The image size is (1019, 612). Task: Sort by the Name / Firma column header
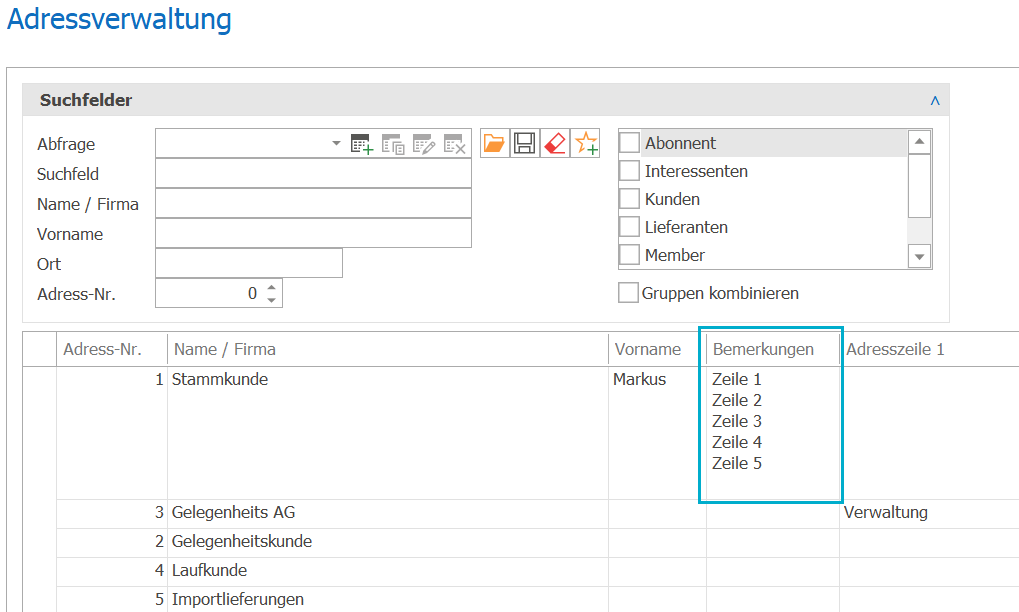(388, 350)
